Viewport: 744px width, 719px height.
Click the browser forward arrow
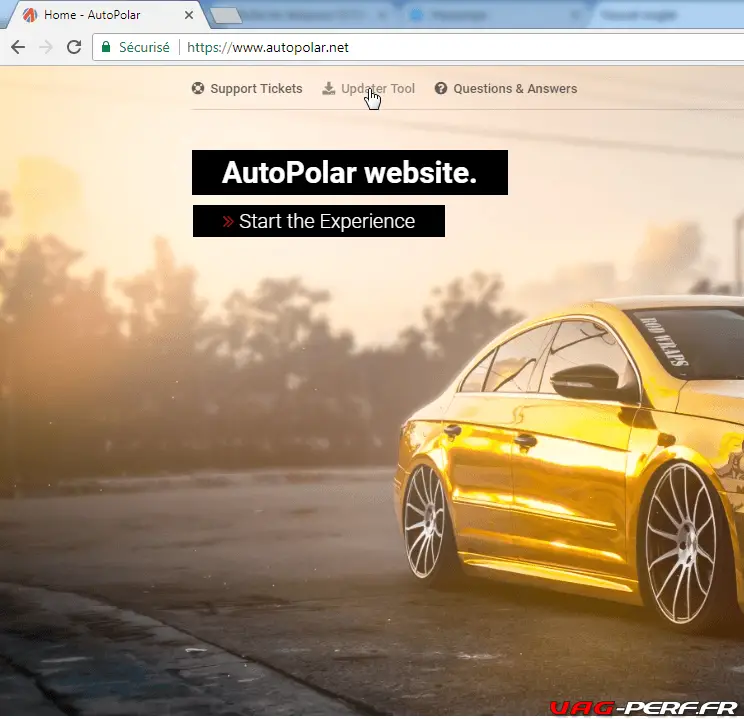coord(46,47)
